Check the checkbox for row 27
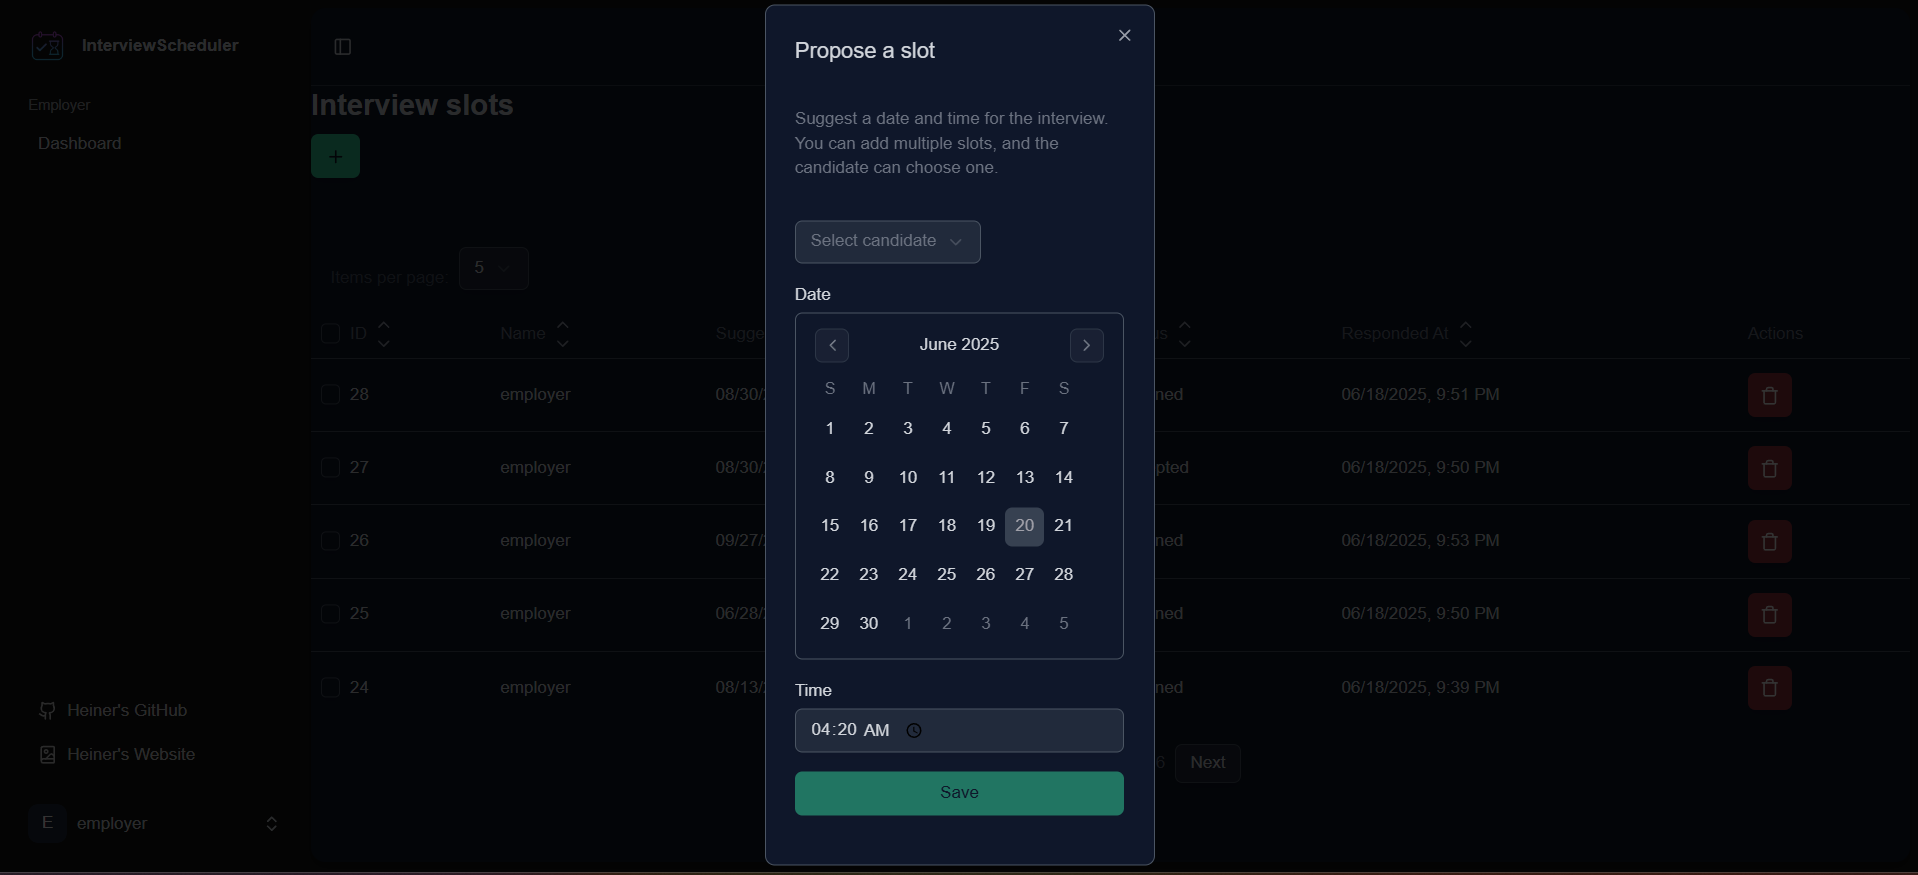The width and height of the screenshot is (1918, 875). [x=330, y=468]
